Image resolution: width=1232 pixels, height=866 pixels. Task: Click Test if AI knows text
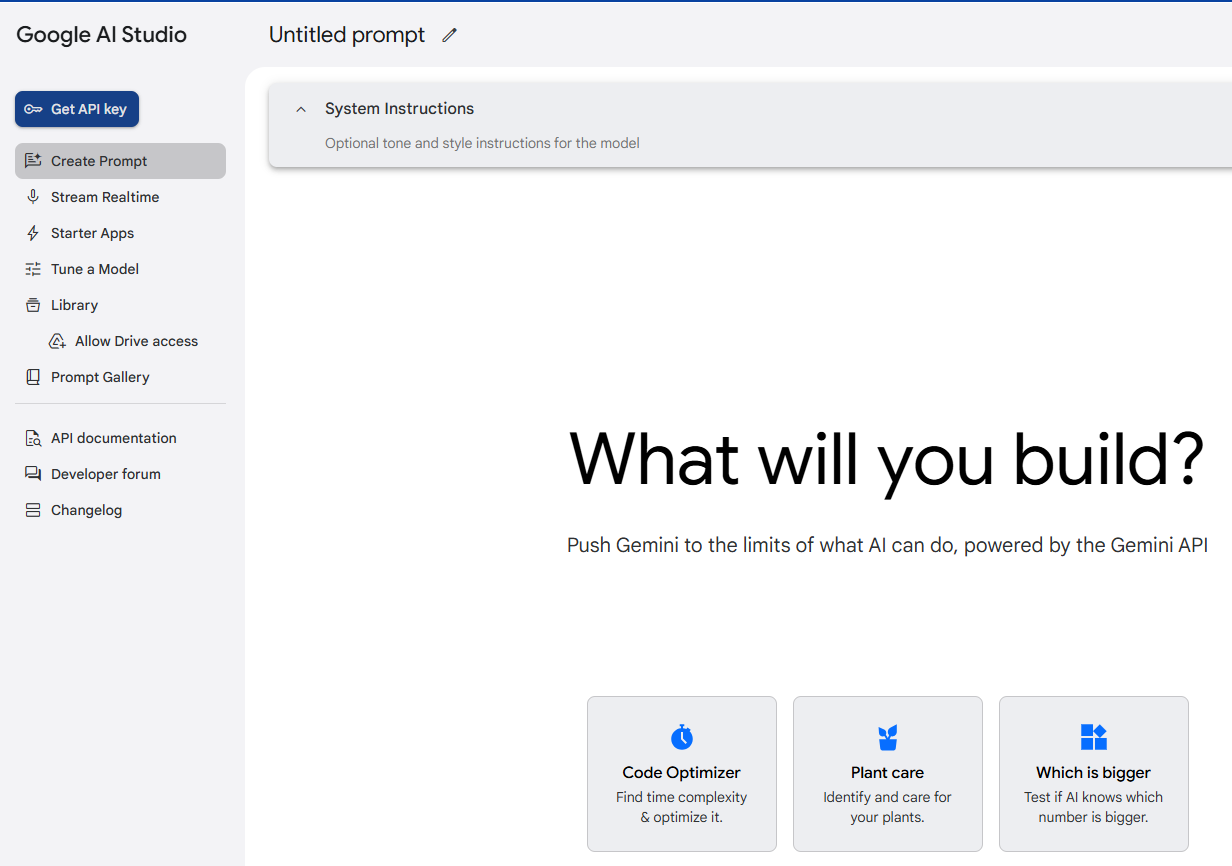pos(1094,807)
